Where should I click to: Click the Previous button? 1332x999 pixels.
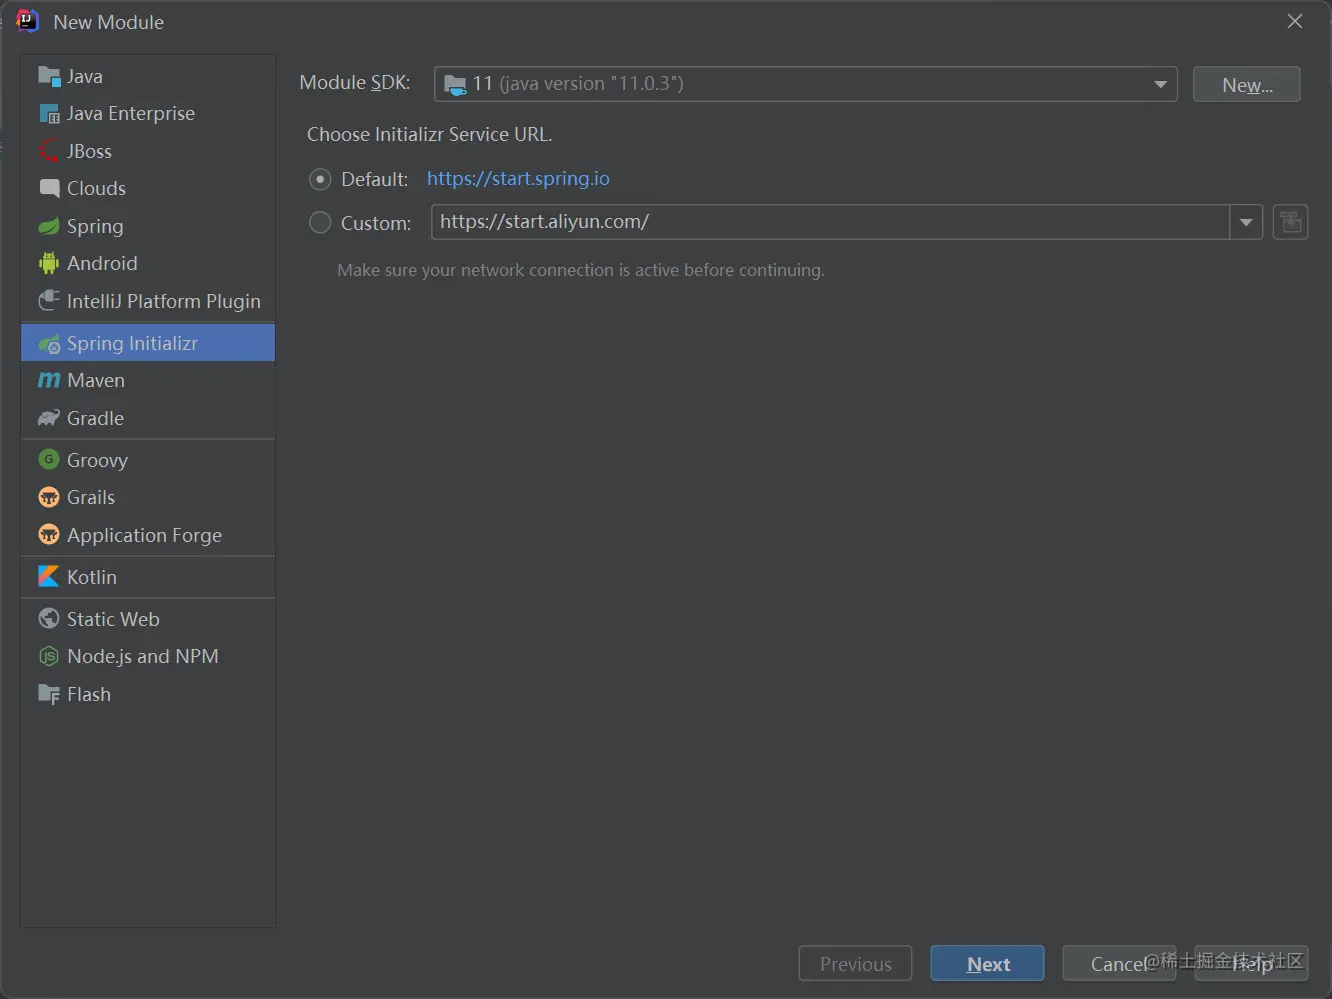tap(855, 963)
